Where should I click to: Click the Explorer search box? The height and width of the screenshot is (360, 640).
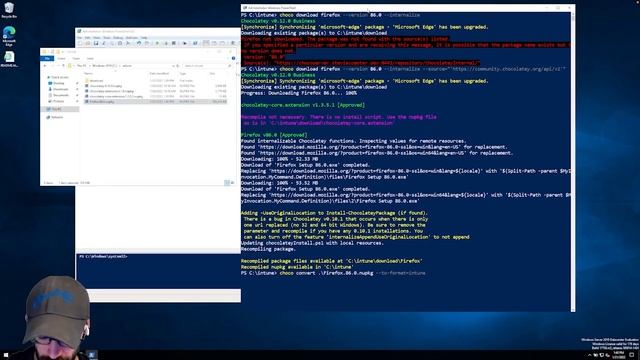tap(207, 66)
